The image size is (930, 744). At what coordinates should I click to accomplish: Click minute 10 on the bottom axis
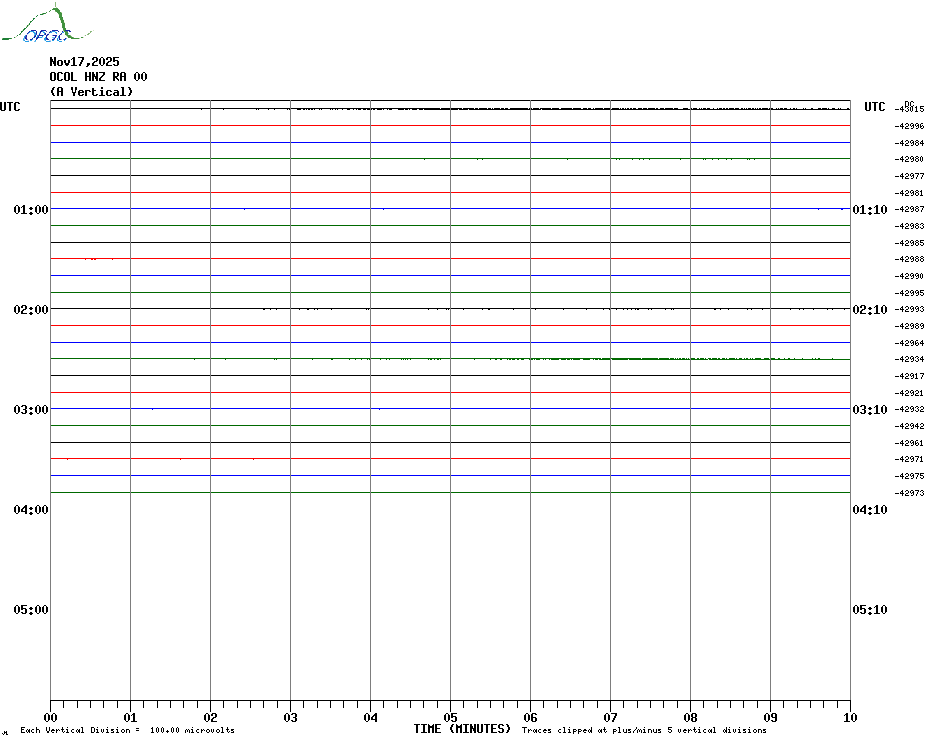click(850, 717)
